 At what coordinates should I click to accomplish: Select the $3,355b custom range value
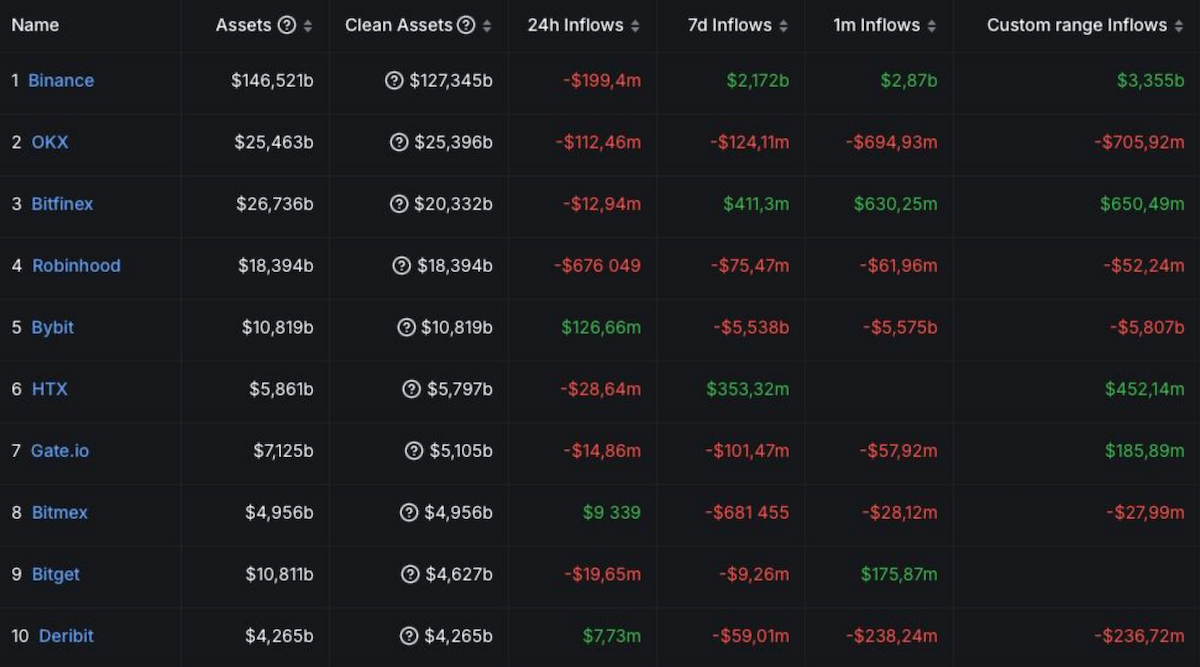tap(1151, 80)
